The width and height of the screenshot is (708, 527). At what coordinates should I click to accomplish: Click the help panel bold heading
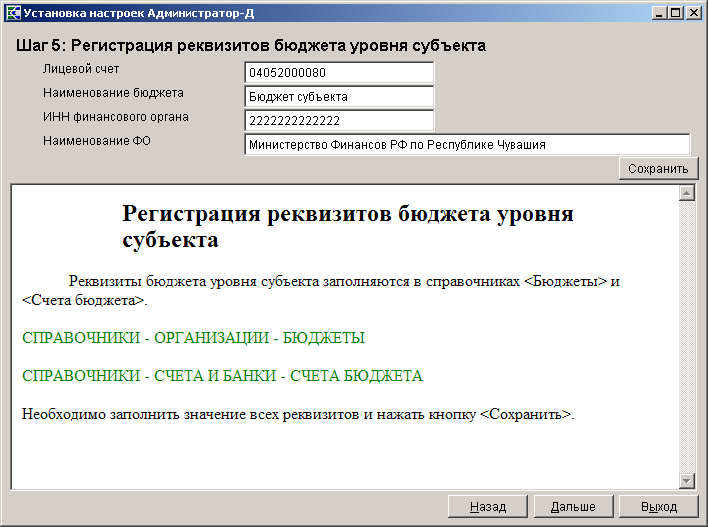(x=348, y=227)
